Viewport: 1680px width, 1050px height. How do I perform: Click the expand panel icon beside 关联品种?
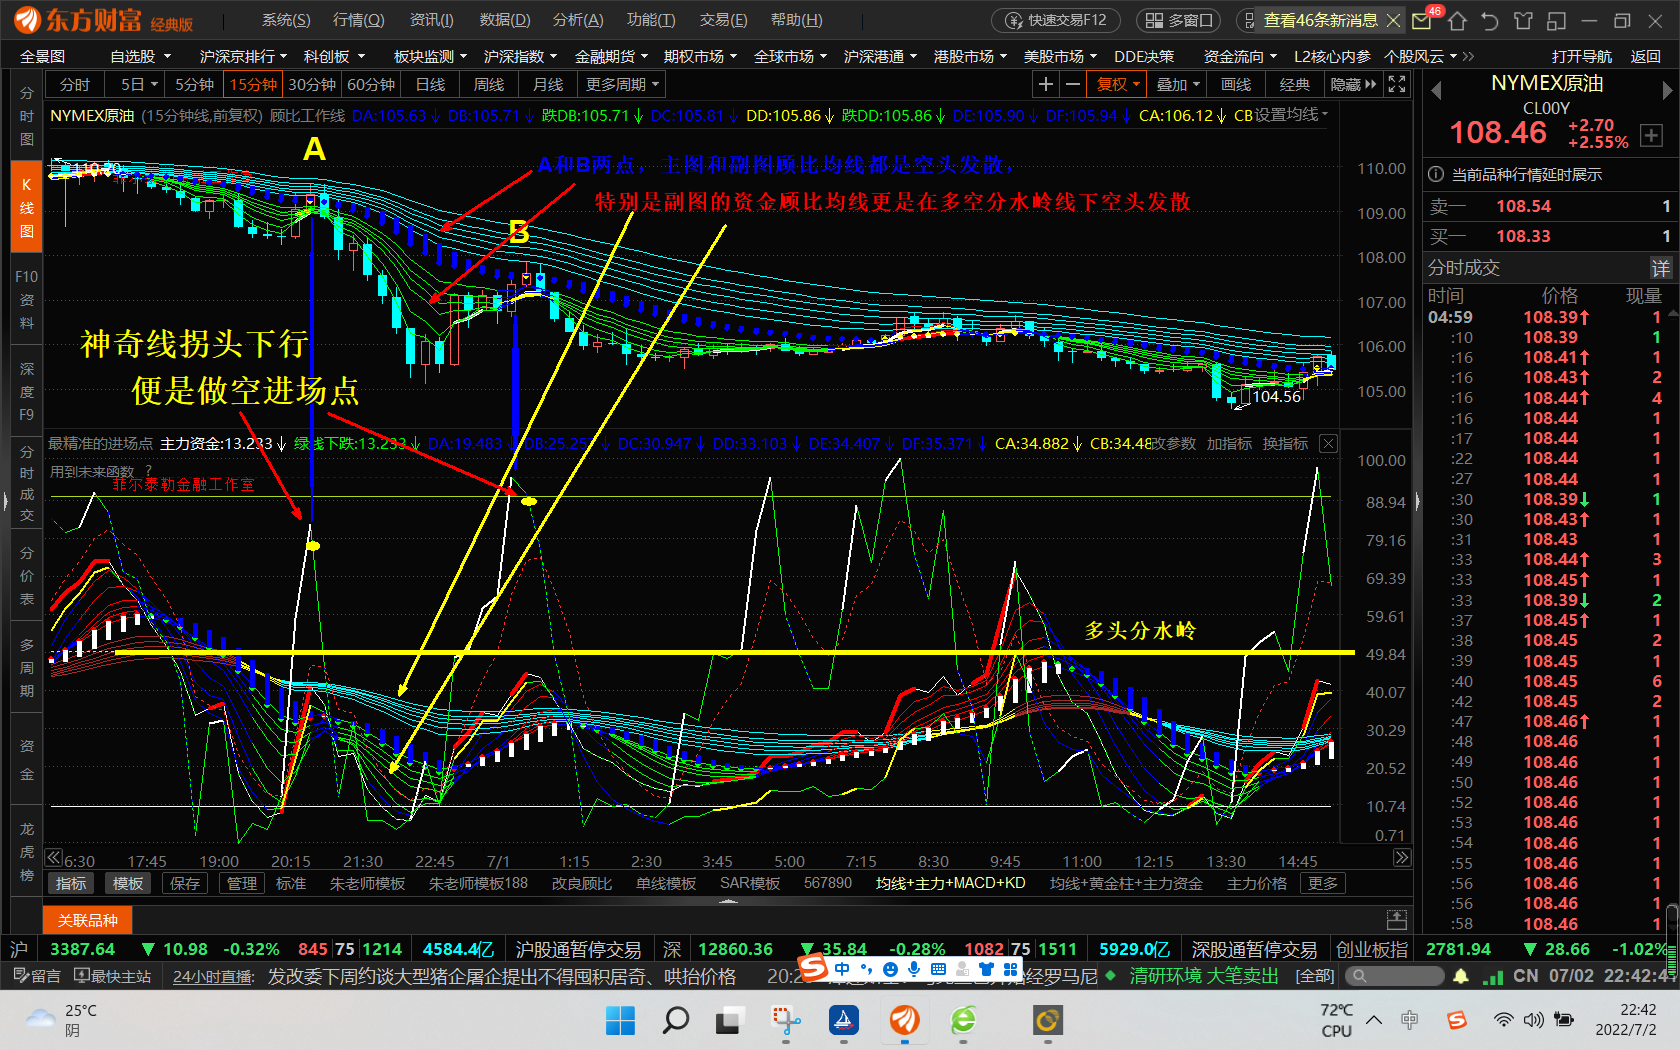(1397, 919)
